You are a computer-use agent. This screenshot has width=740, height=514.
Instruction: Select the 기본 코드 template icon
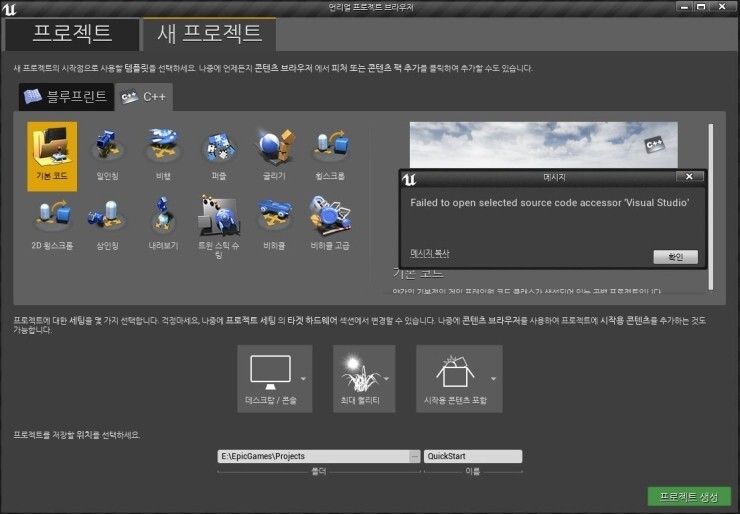click(52, 156)
